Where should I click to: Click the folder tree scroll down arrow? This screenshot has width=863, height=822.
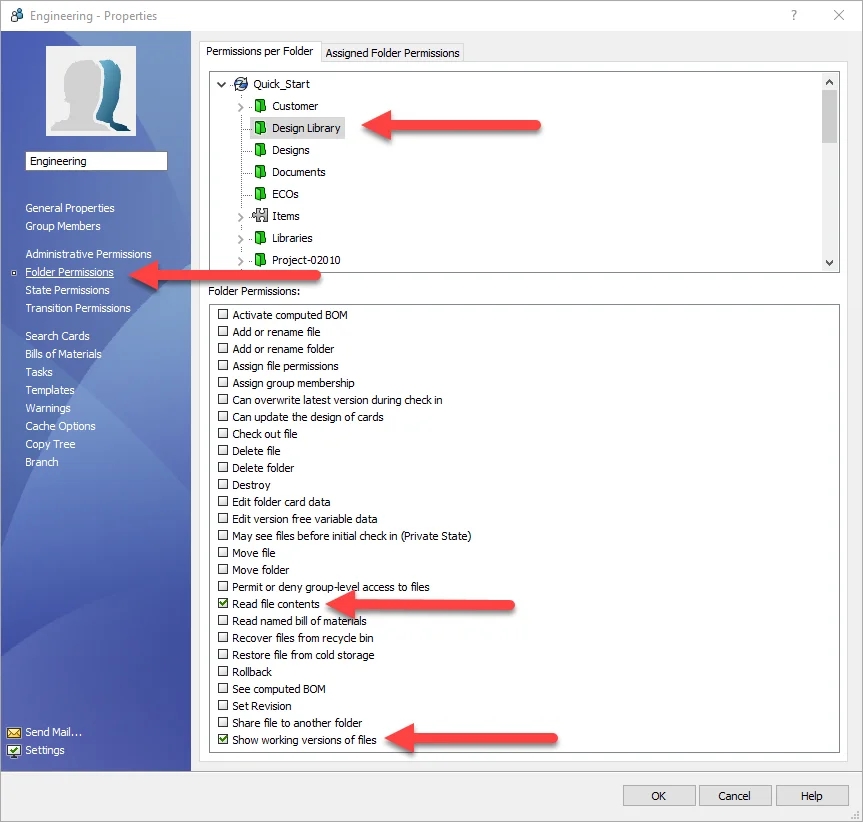829,263
